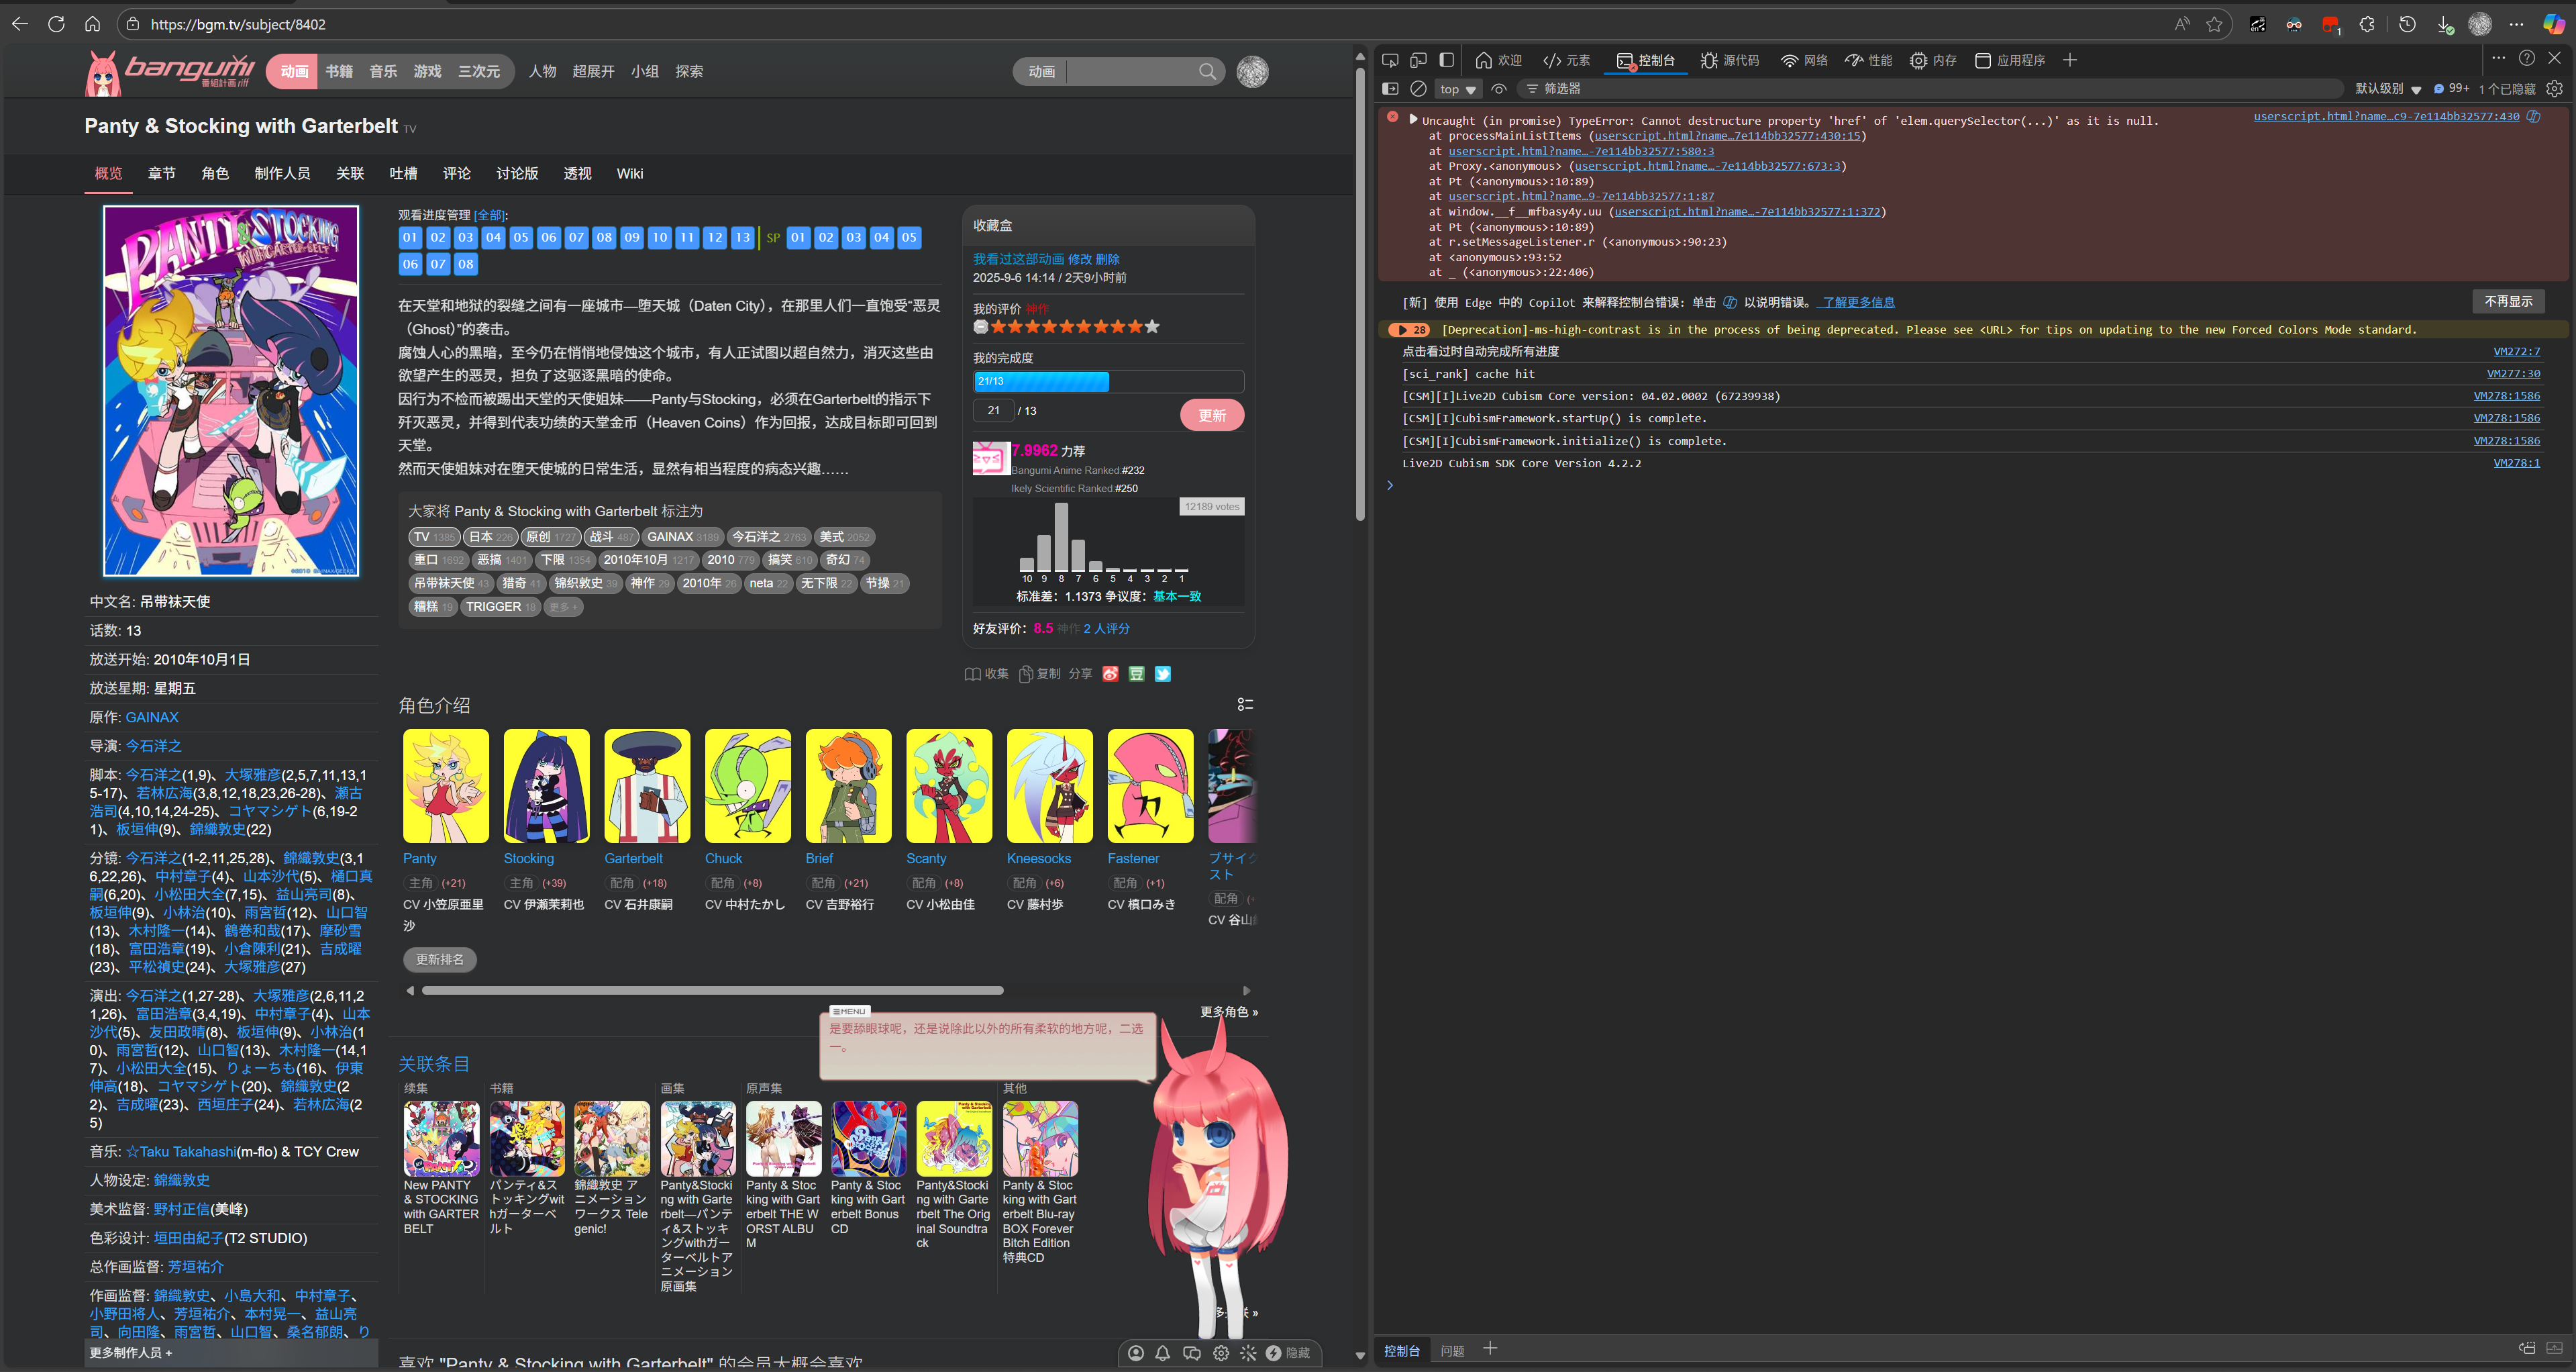
Task: Open the 默认级别 log level dropdown
Action: (x=2387, y=89)
